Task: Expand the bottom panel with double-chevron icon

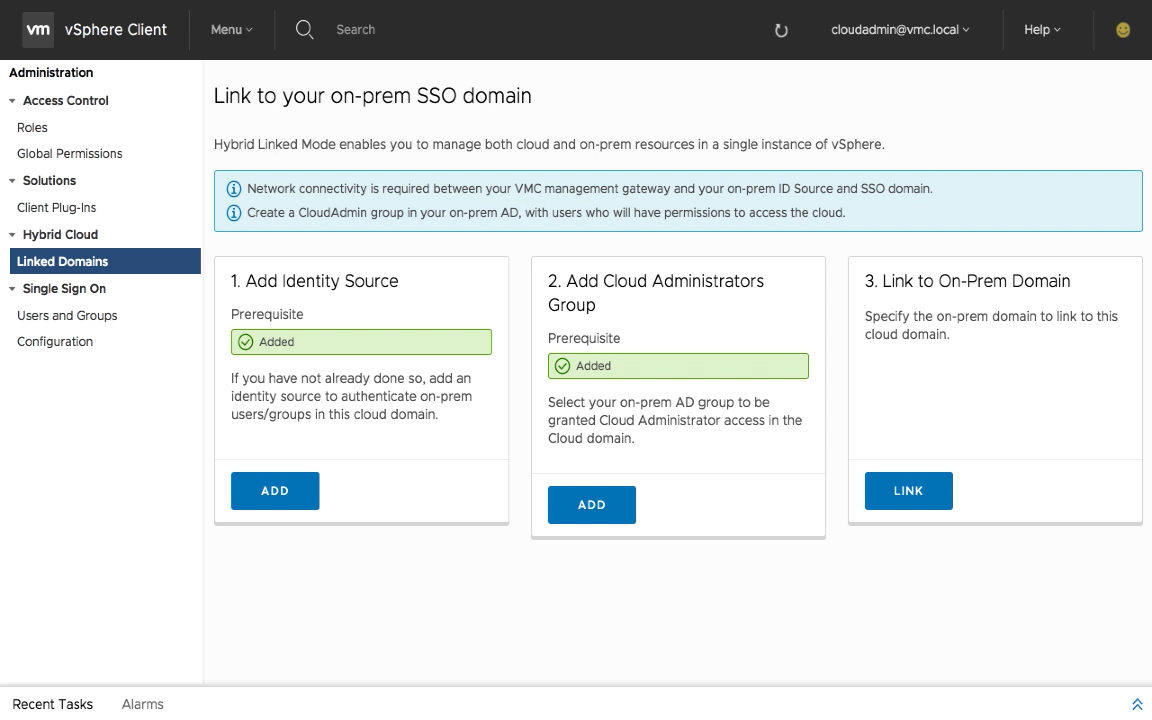Action: tap(1136, 704)
